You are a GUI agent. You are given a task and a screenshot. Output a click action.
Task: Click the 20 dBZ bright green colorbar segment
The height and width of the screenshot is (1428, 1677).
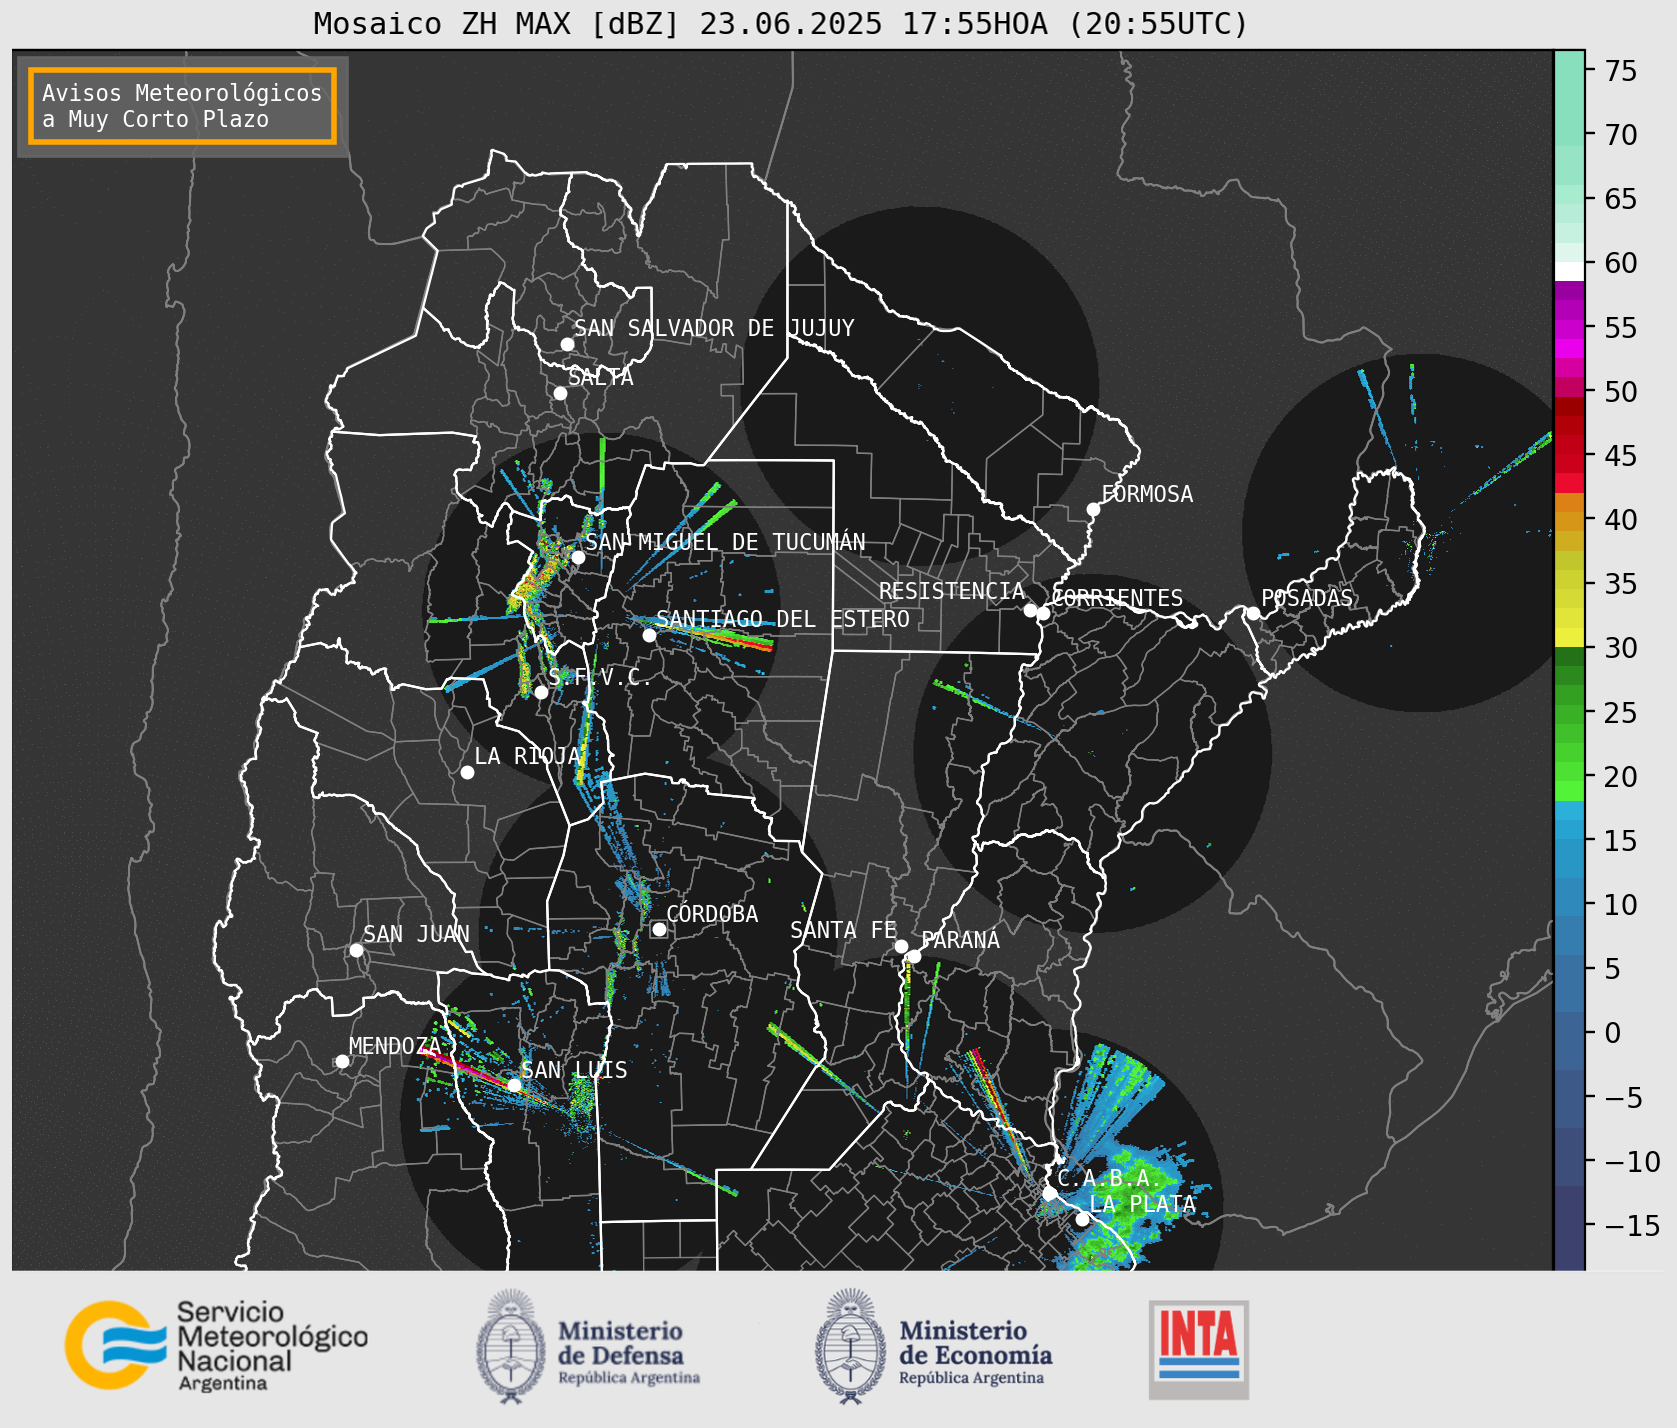[1569, 789]
